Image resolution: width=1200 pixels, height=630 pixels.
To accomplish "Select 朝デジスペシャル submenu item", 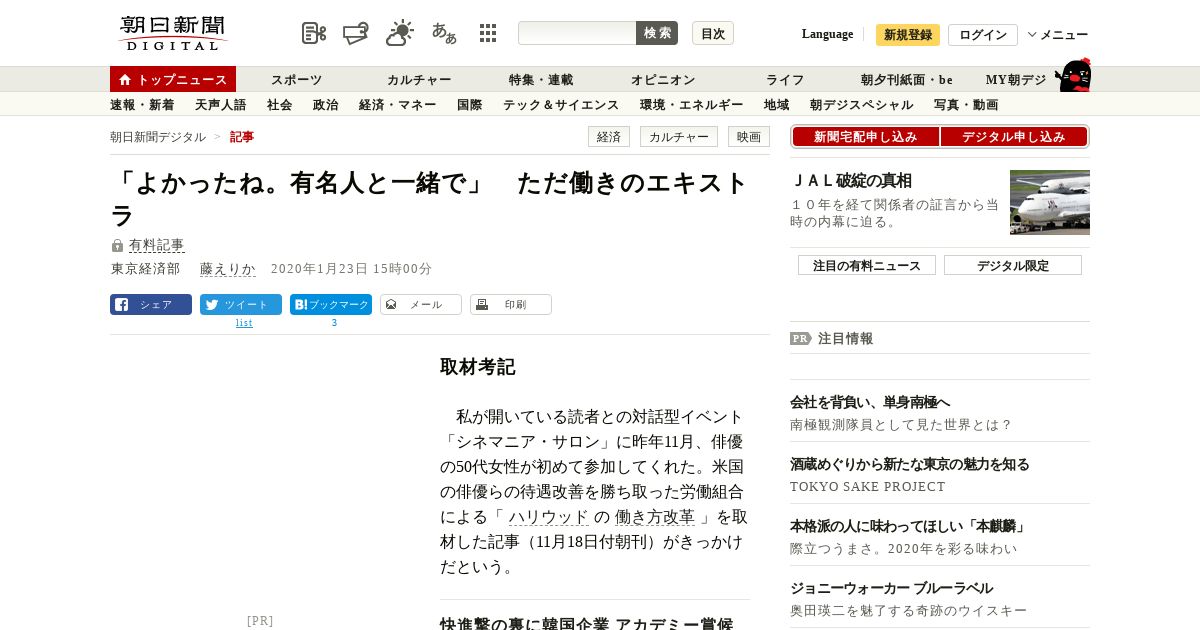I will click(862, 104).
